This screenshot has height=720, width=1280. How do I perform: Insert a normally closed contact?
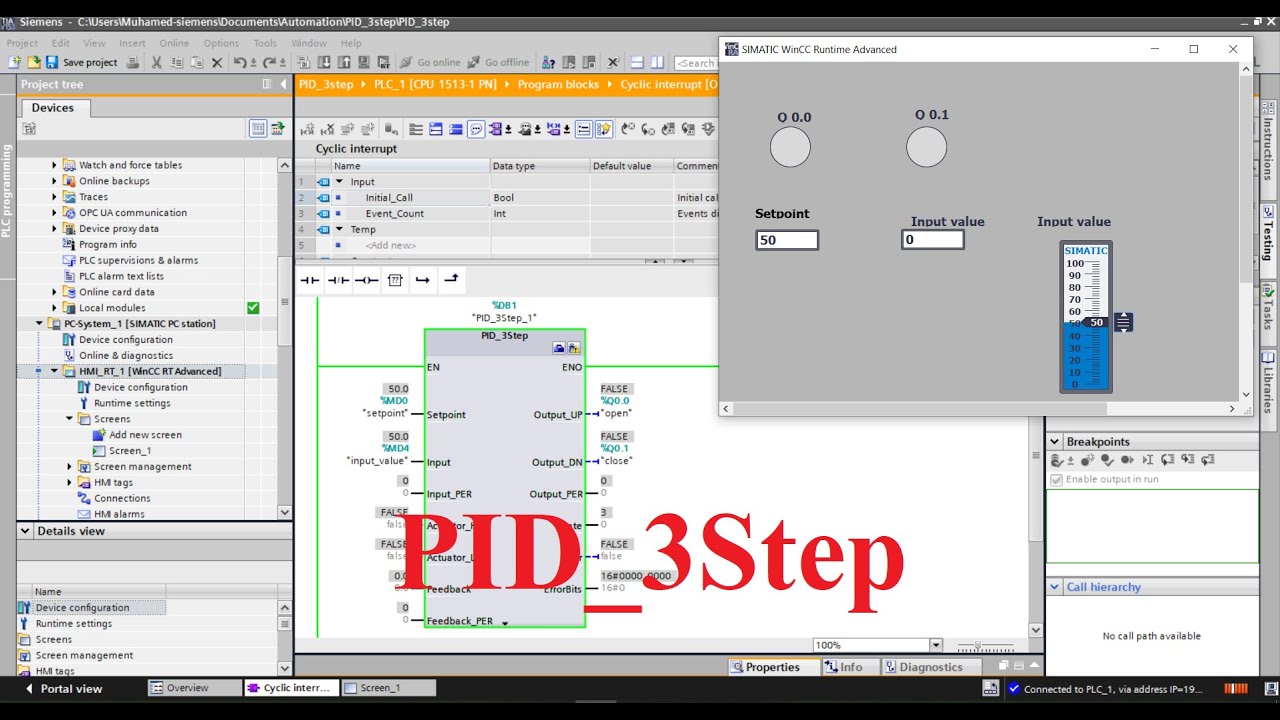point(338,280)
